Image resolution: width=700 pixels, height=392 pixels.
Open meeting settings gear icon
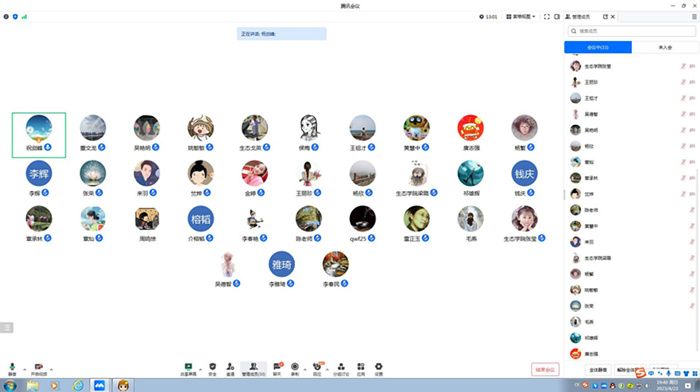379,369
